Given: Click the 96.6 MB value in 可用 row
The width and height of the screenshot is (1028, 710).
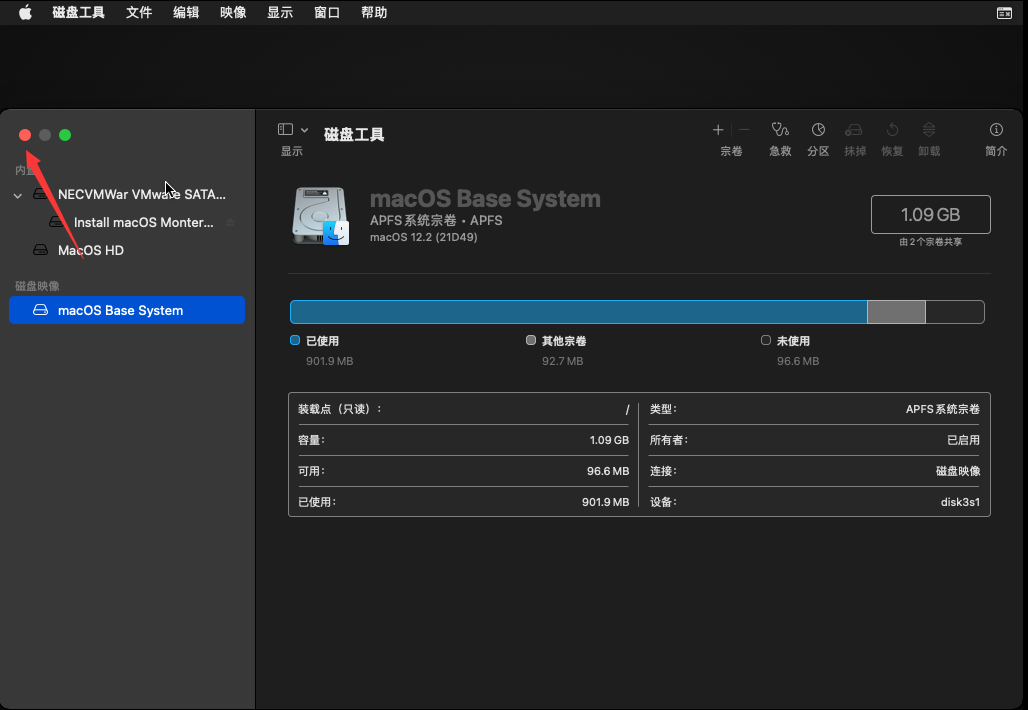Looking at the screenshot, I should pos(608,471).
